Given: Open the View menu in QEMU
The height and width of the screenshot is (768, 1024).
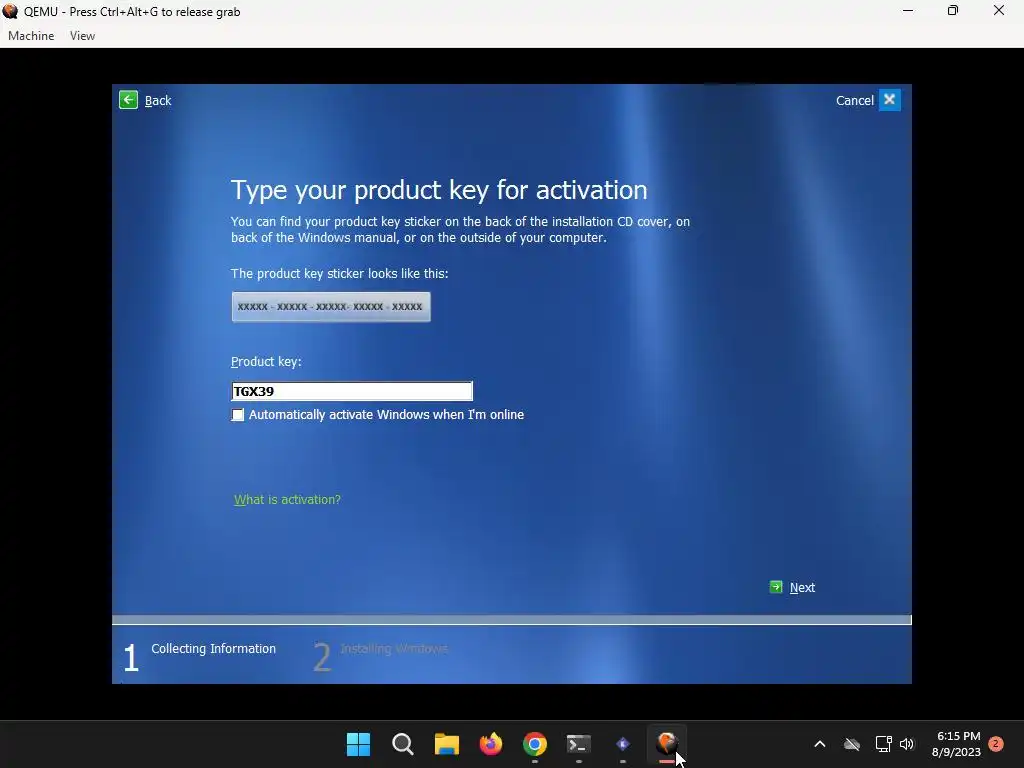Looking at the screenshot, I should point(82,36).
